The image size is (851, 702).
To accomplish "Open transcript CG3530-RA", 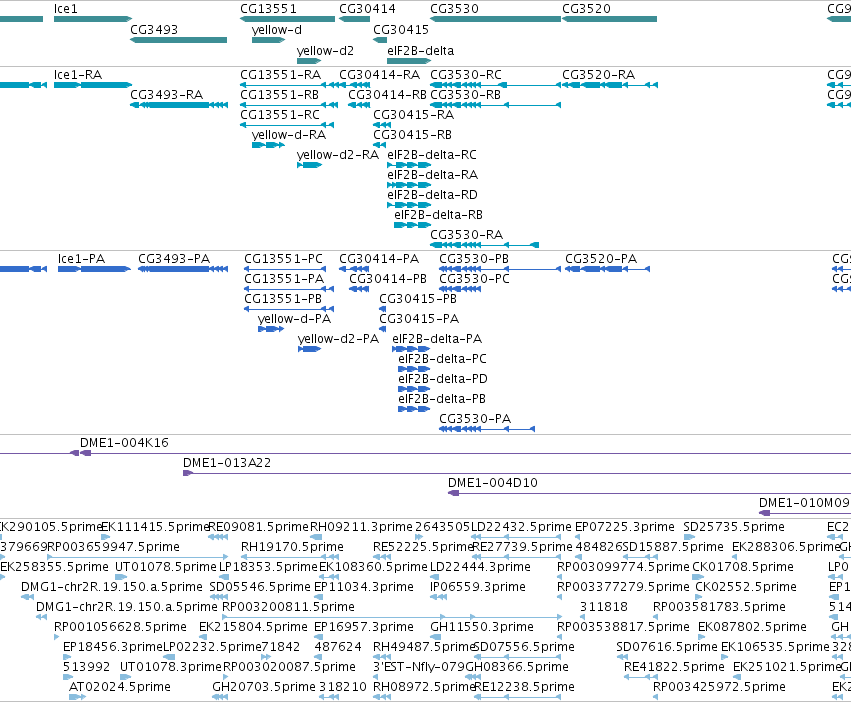I will [467, 235].
